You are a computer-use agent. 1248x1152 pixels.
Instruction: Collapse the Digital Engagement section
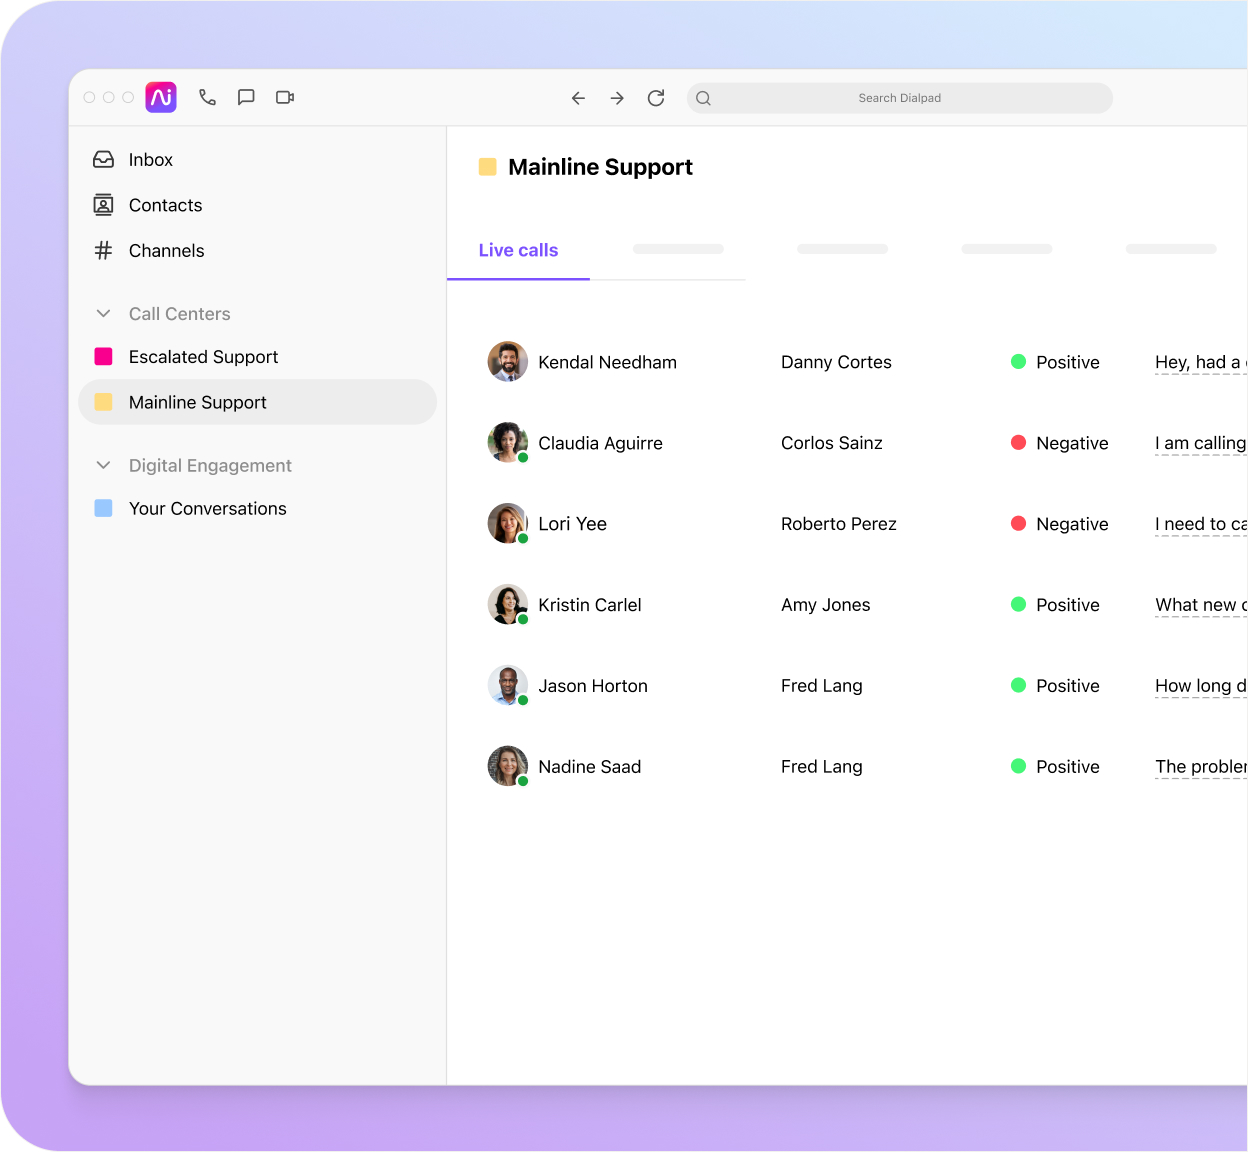tap(103, 465)
